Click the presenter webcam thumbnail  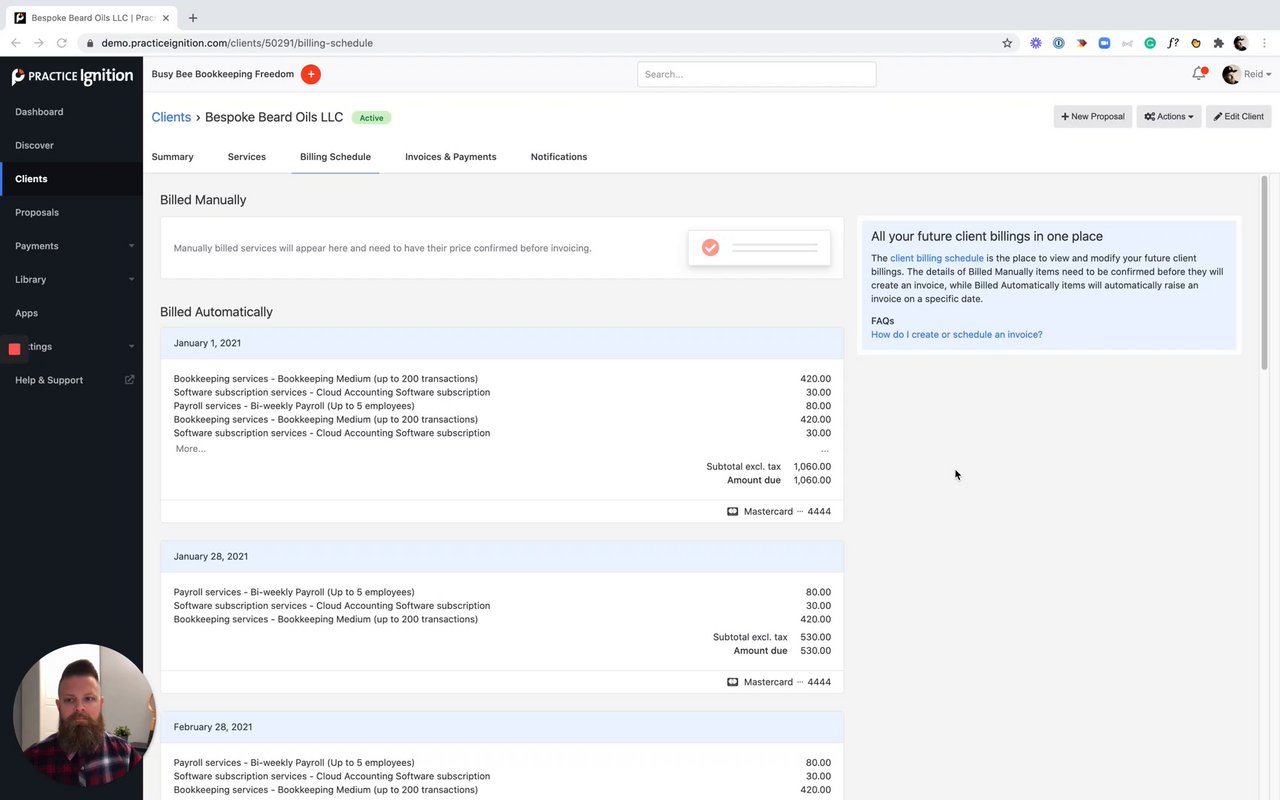pyautogui.click(x=84, y=717)
